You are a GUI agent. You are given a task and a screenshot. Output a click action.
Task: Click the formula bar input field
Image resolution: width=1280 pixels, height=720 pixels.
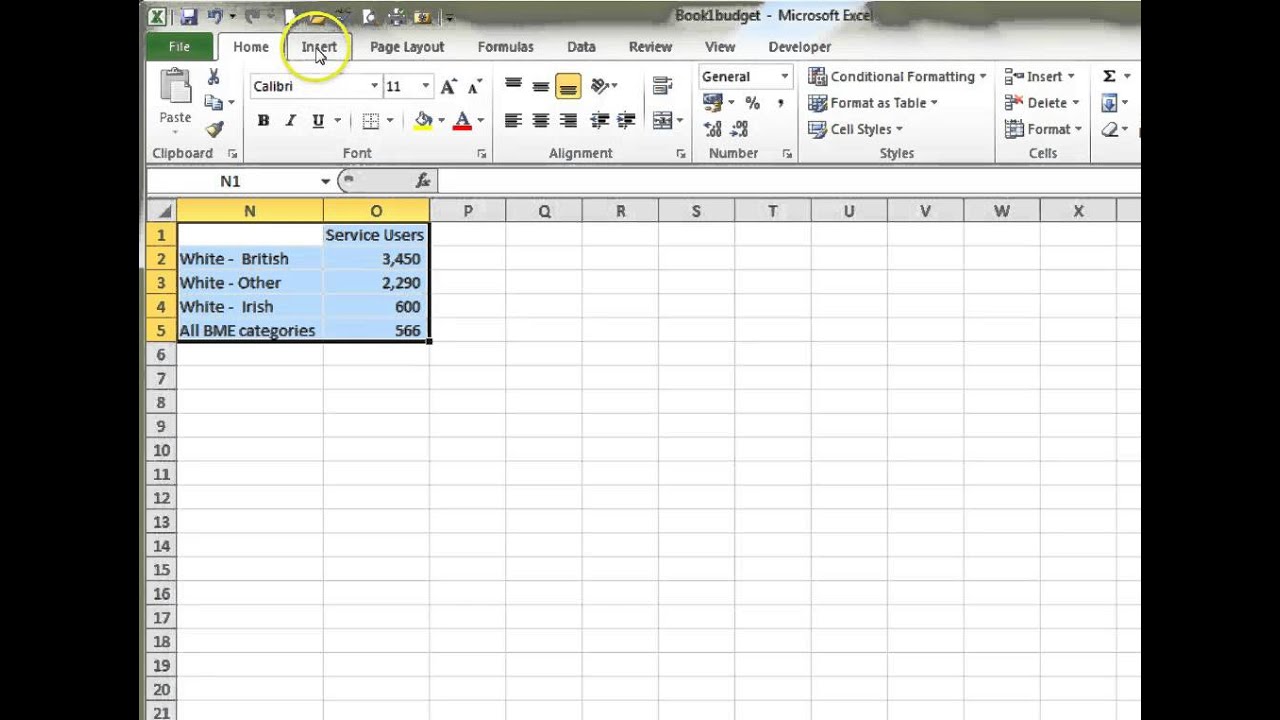tap(790, 181)
